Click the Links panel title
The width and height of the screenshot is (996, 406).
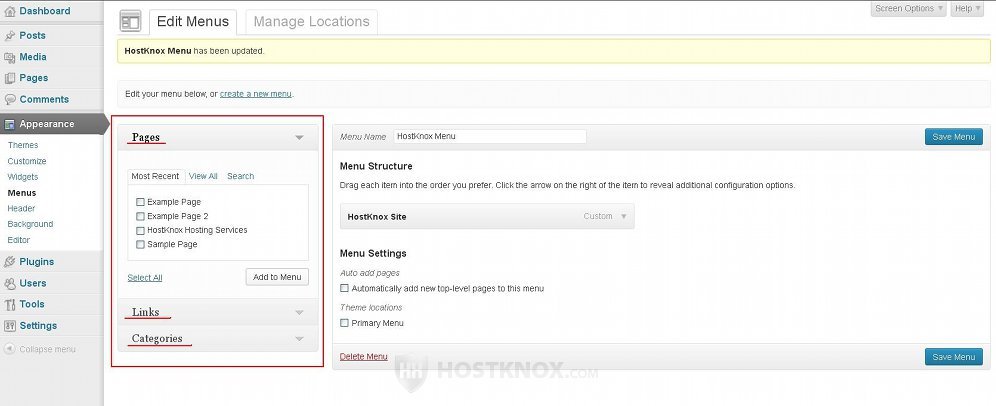(145, 312)
